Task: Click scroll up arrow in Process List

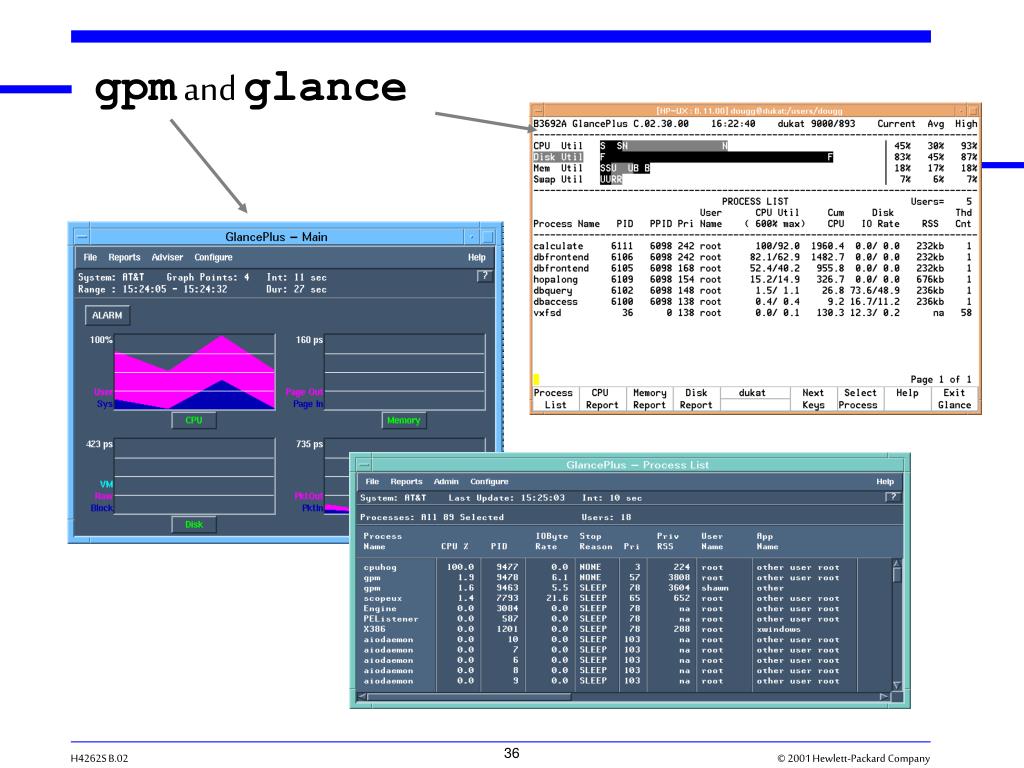Action: (897, 563)
